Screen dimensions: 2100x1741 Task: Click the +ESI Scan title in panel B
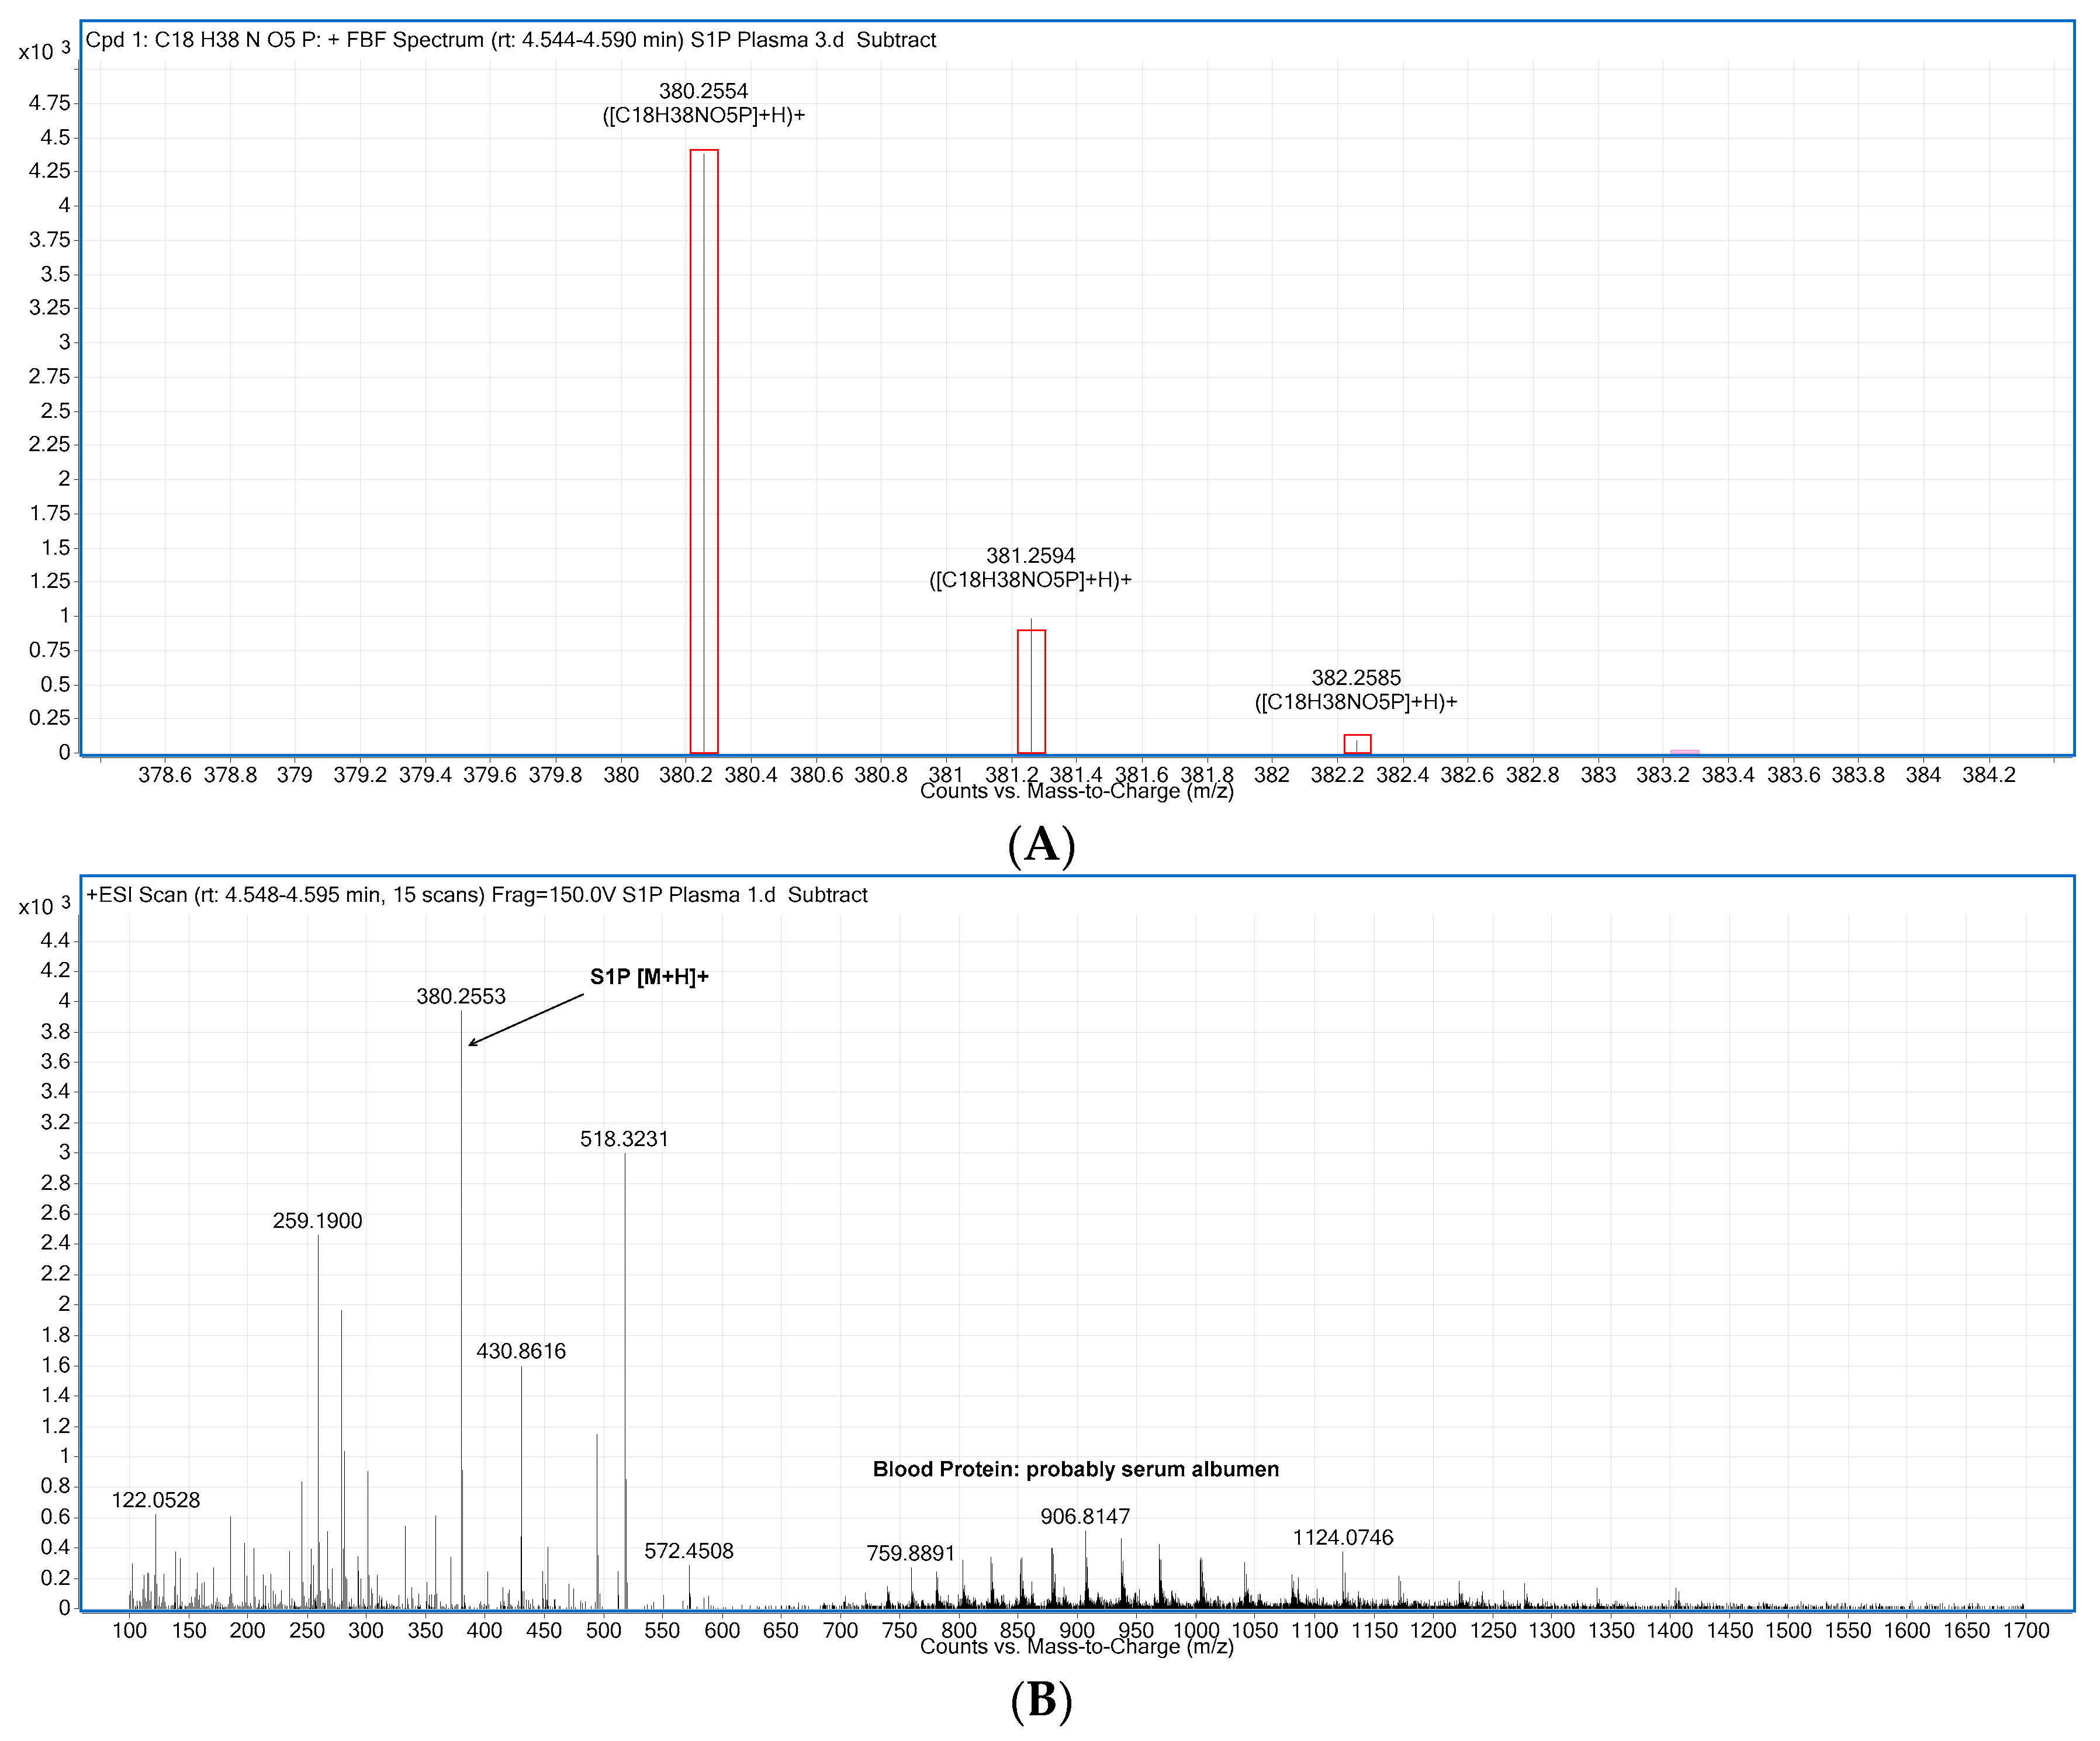[477, 895]
